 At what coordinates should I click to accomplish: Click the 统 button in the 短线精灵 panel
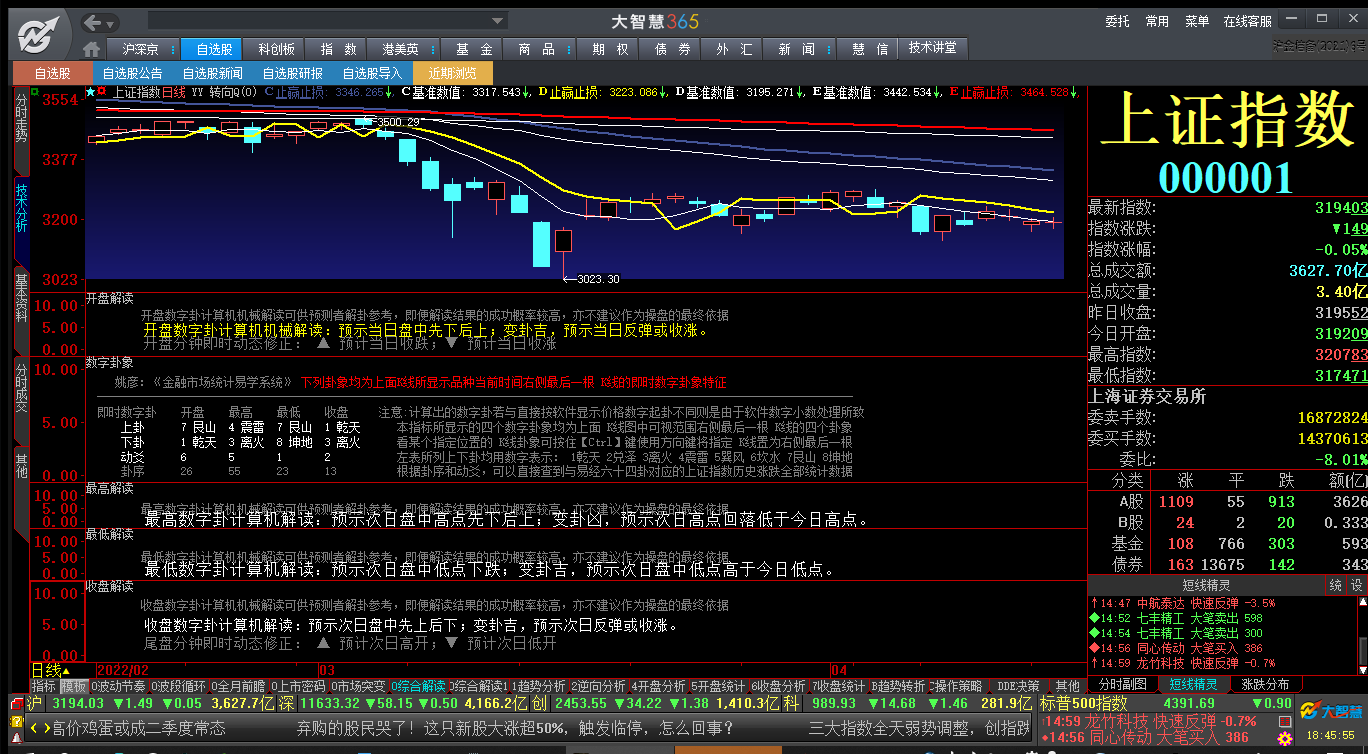[x=1335, y=585]
